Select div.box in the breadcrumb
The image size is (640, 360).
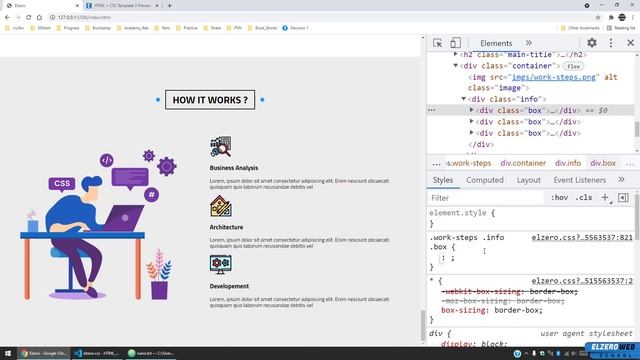tap(603, 163)
